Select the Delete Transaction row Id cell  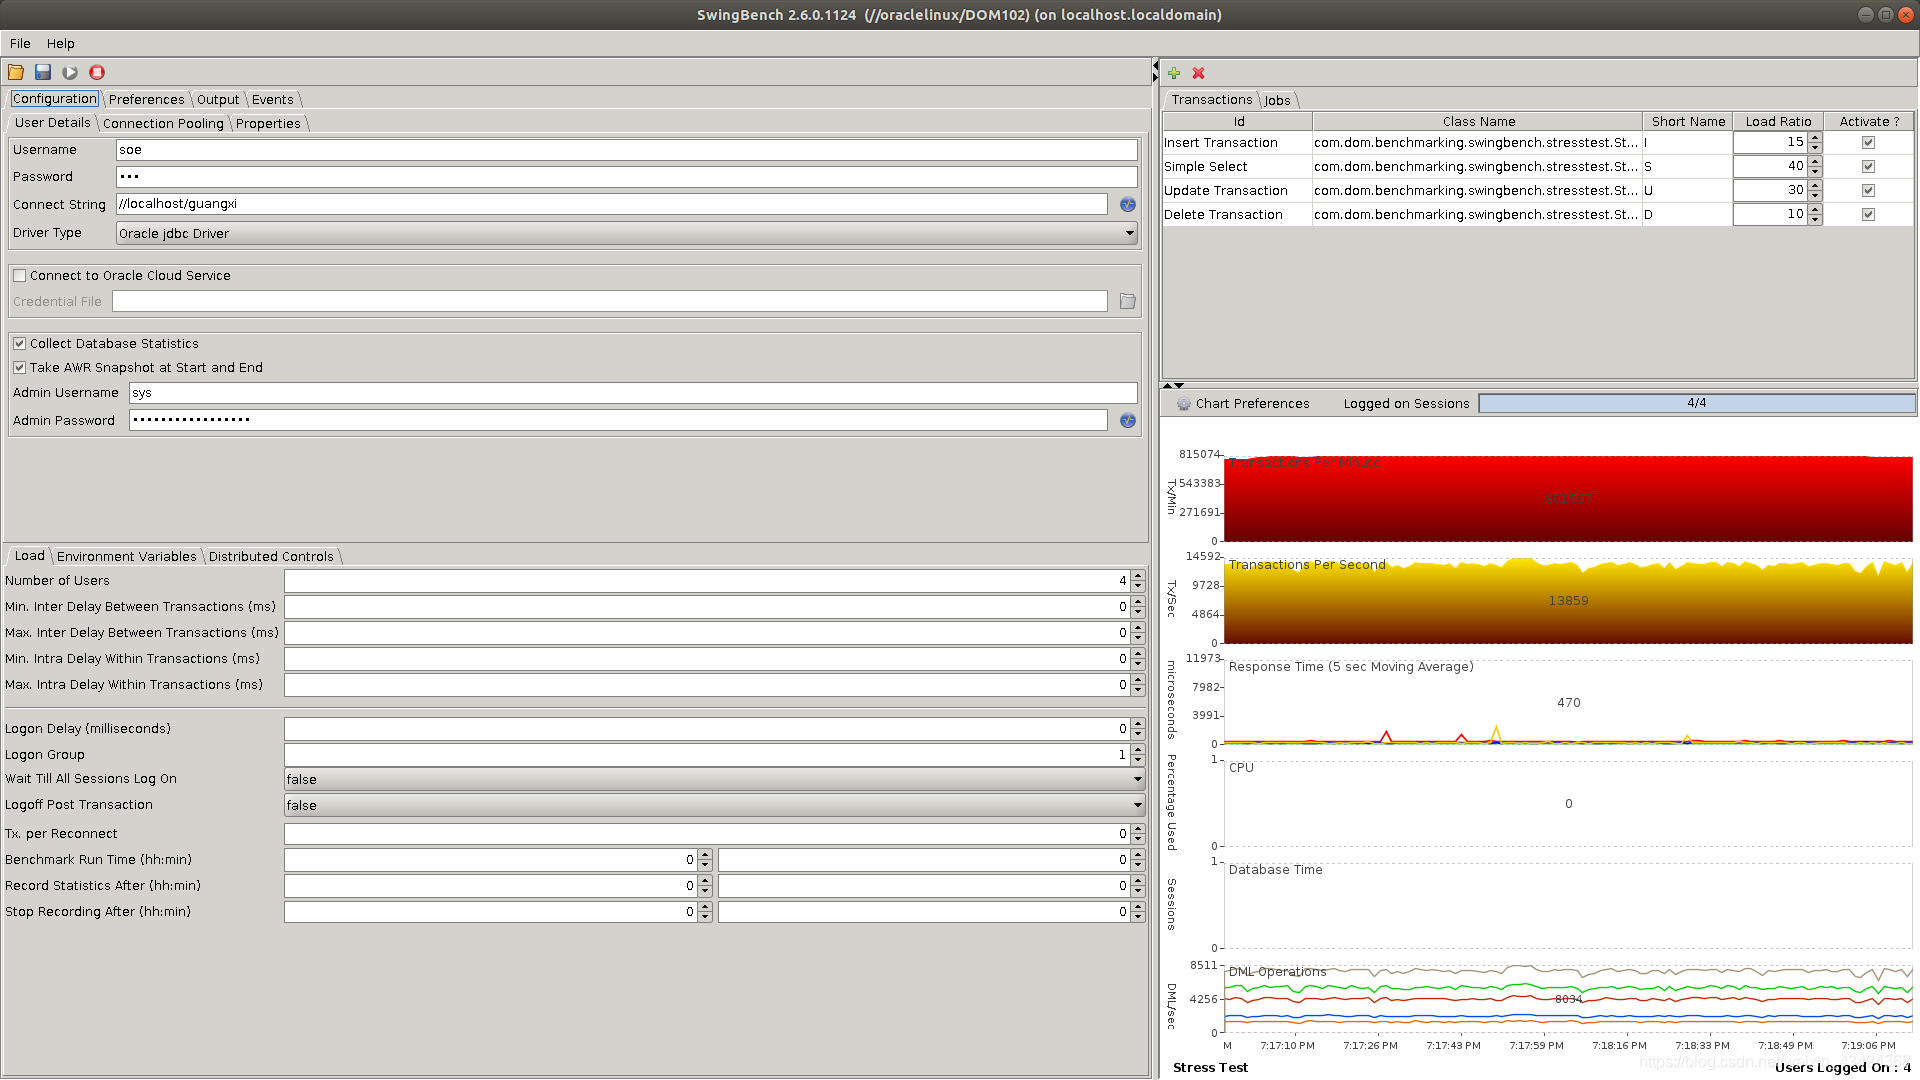pos(1237,215)
